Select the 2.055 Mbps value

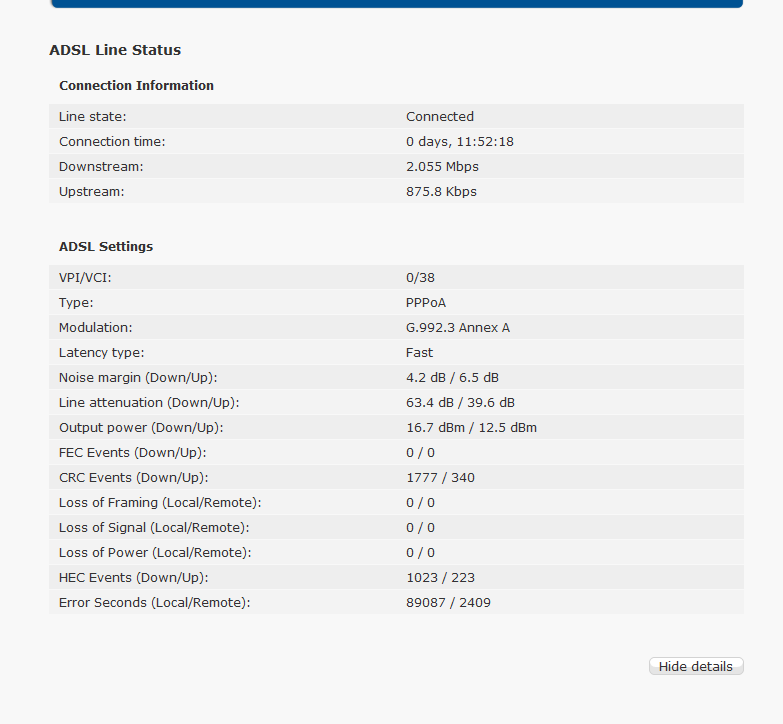pos(442,166)
